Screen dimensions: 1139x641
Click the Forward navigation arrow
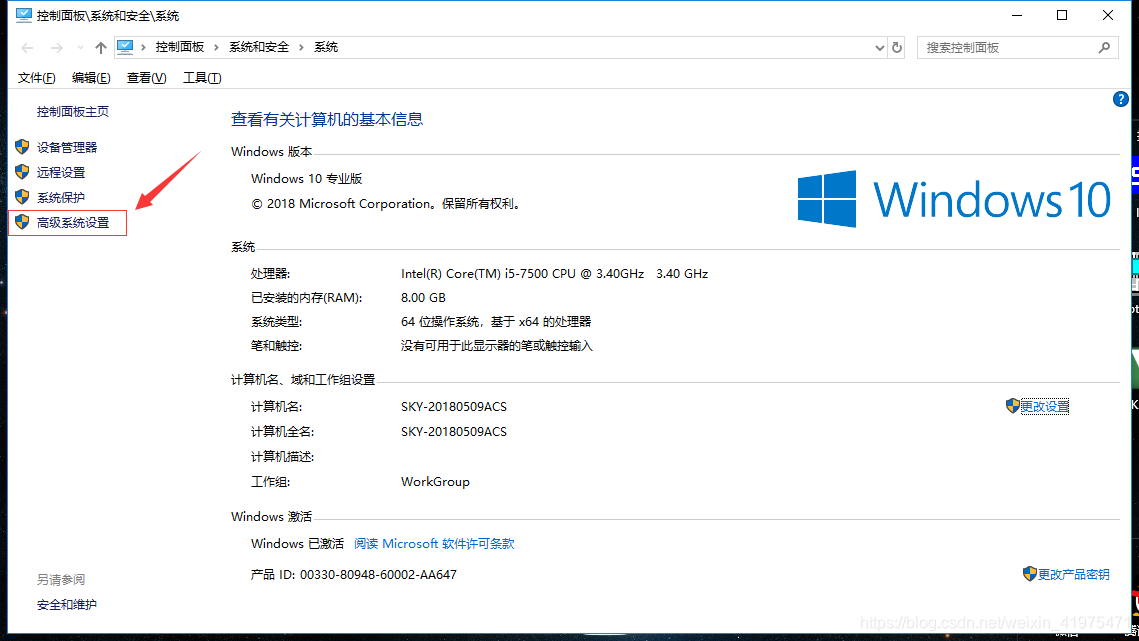point(56,48)
